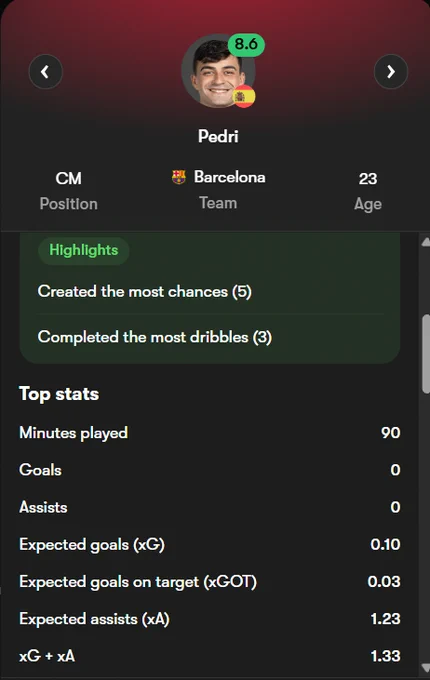Click the scrollbar up arrow
This screenshot has height=680, width=430.
[425, 242]
